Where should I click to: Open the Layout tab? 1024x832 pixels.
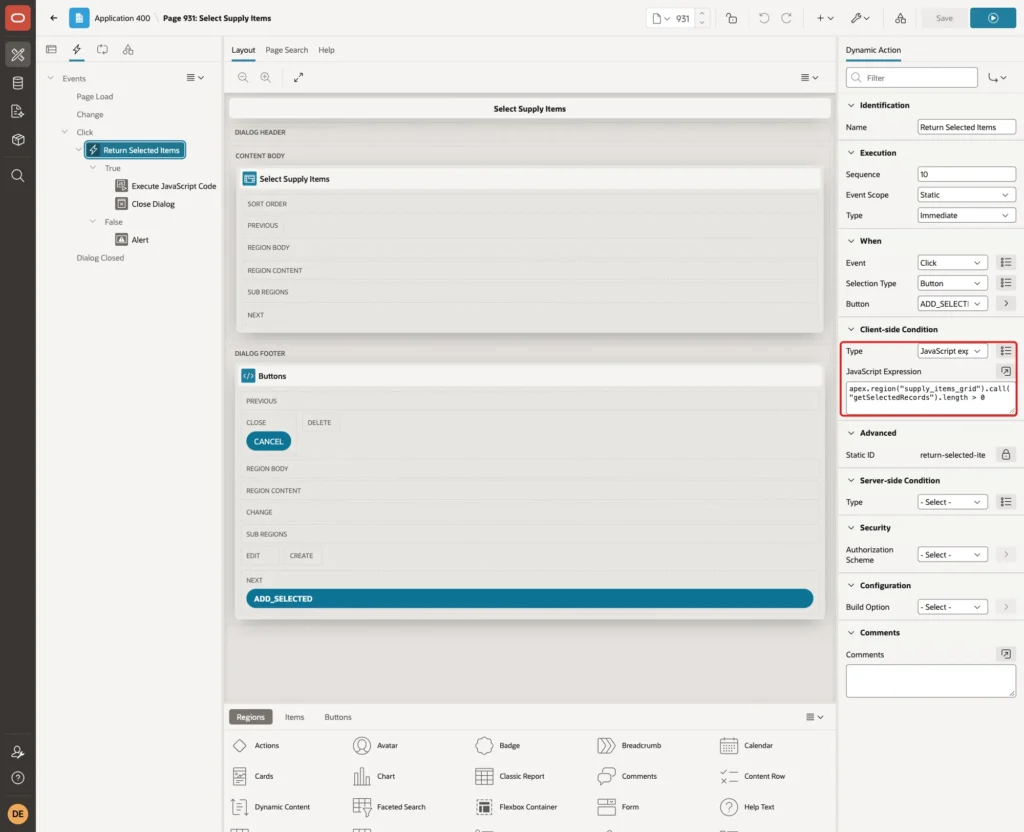[x=243, y=50]
